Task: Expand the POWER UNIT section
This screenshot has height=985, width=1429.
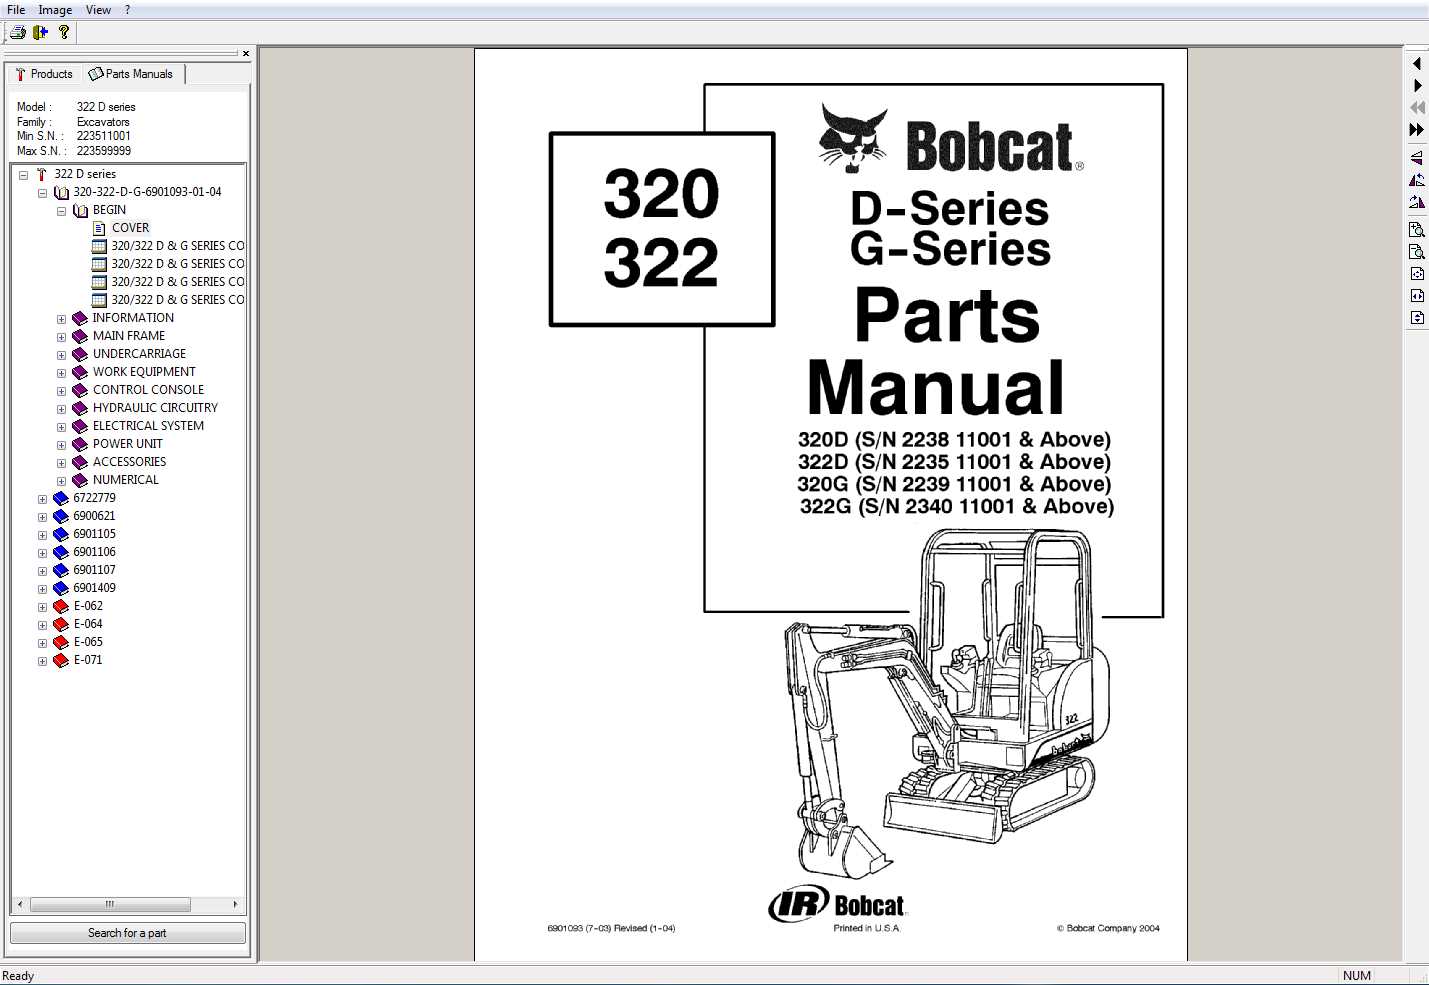Action: pos(61,445)
